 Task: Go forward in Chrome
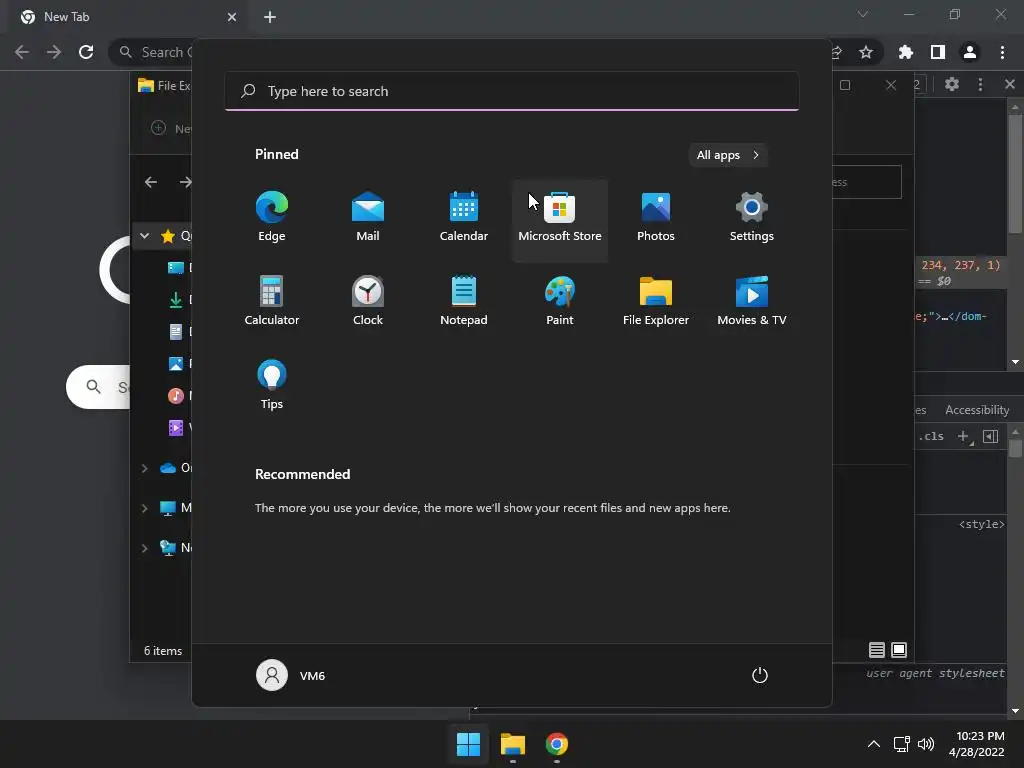click(54, 52)
